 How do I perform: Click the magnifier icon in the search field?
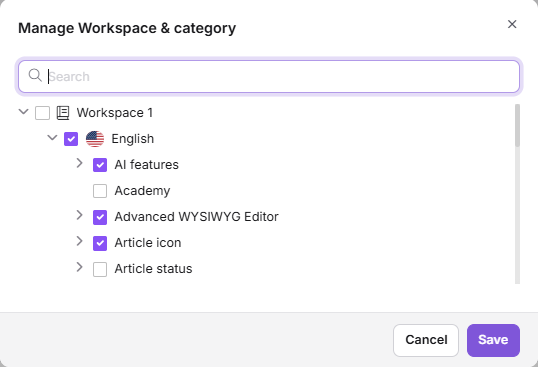[35, 75]
